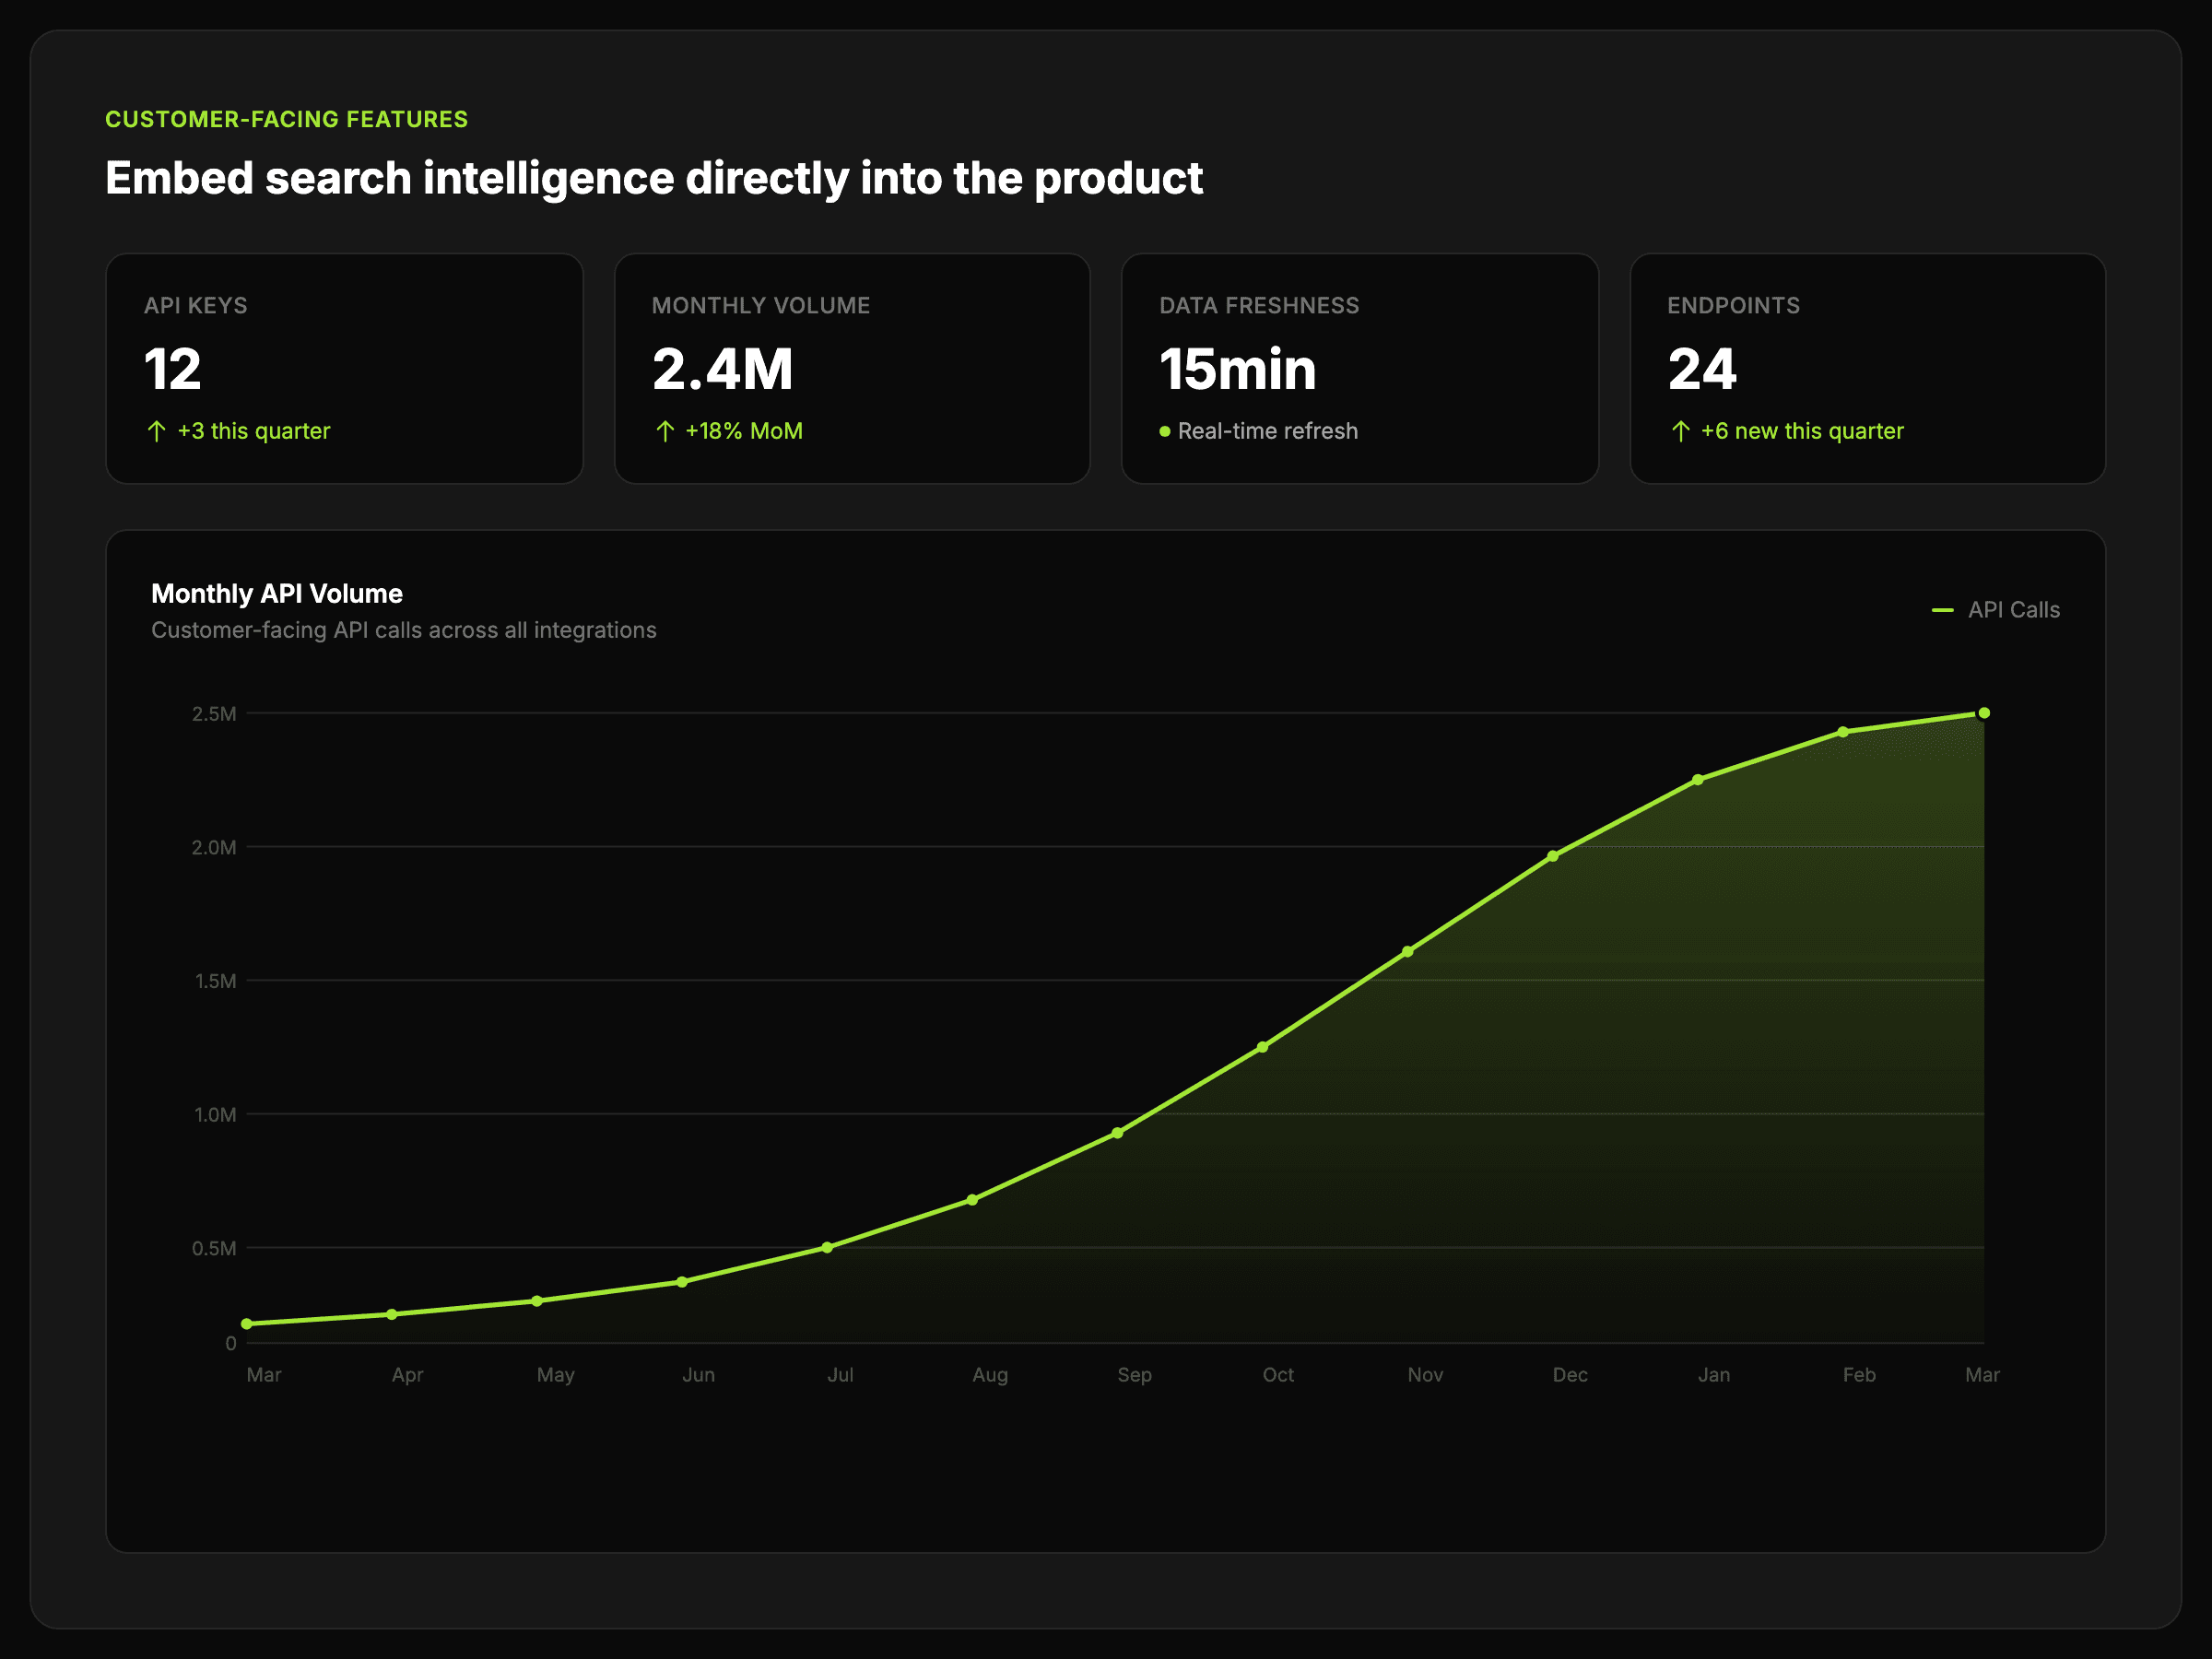This screenshot has width=2212, height=1659.
Task: Click the up arrow icon next to +18% MoM
Action: 665,431
